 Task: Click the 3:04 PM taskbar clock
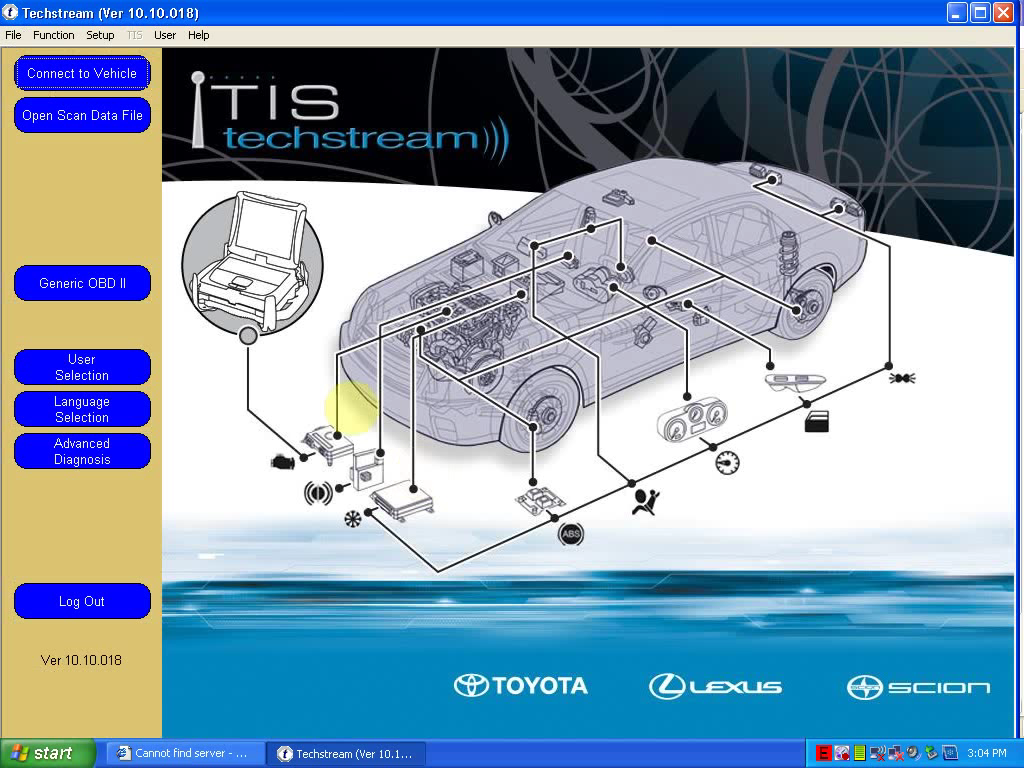point(987,754)
